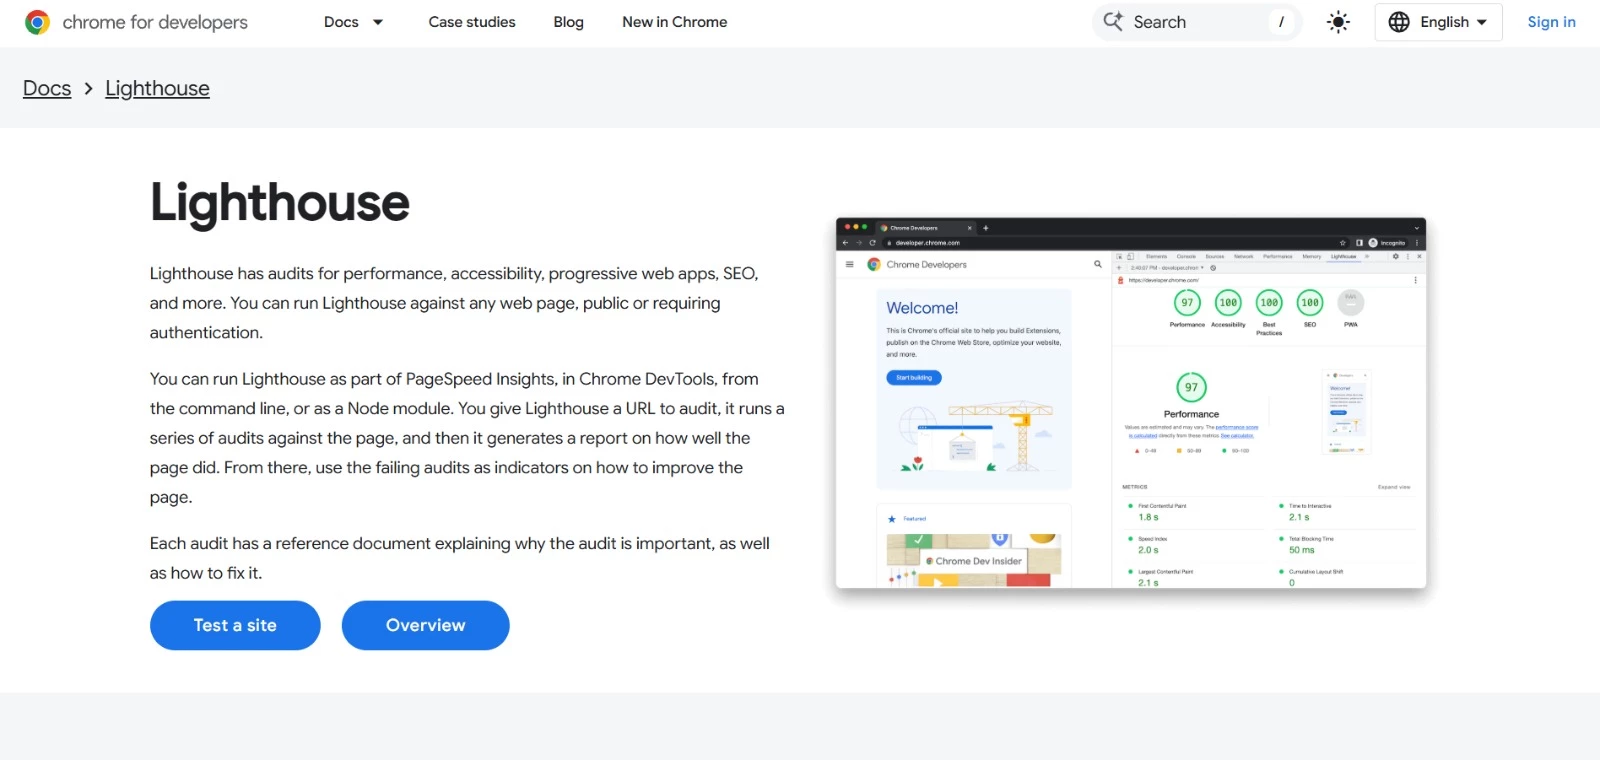Toggle the light/dark theme sun icon
Screen dimensions: 1600x760
point(1338,22)
